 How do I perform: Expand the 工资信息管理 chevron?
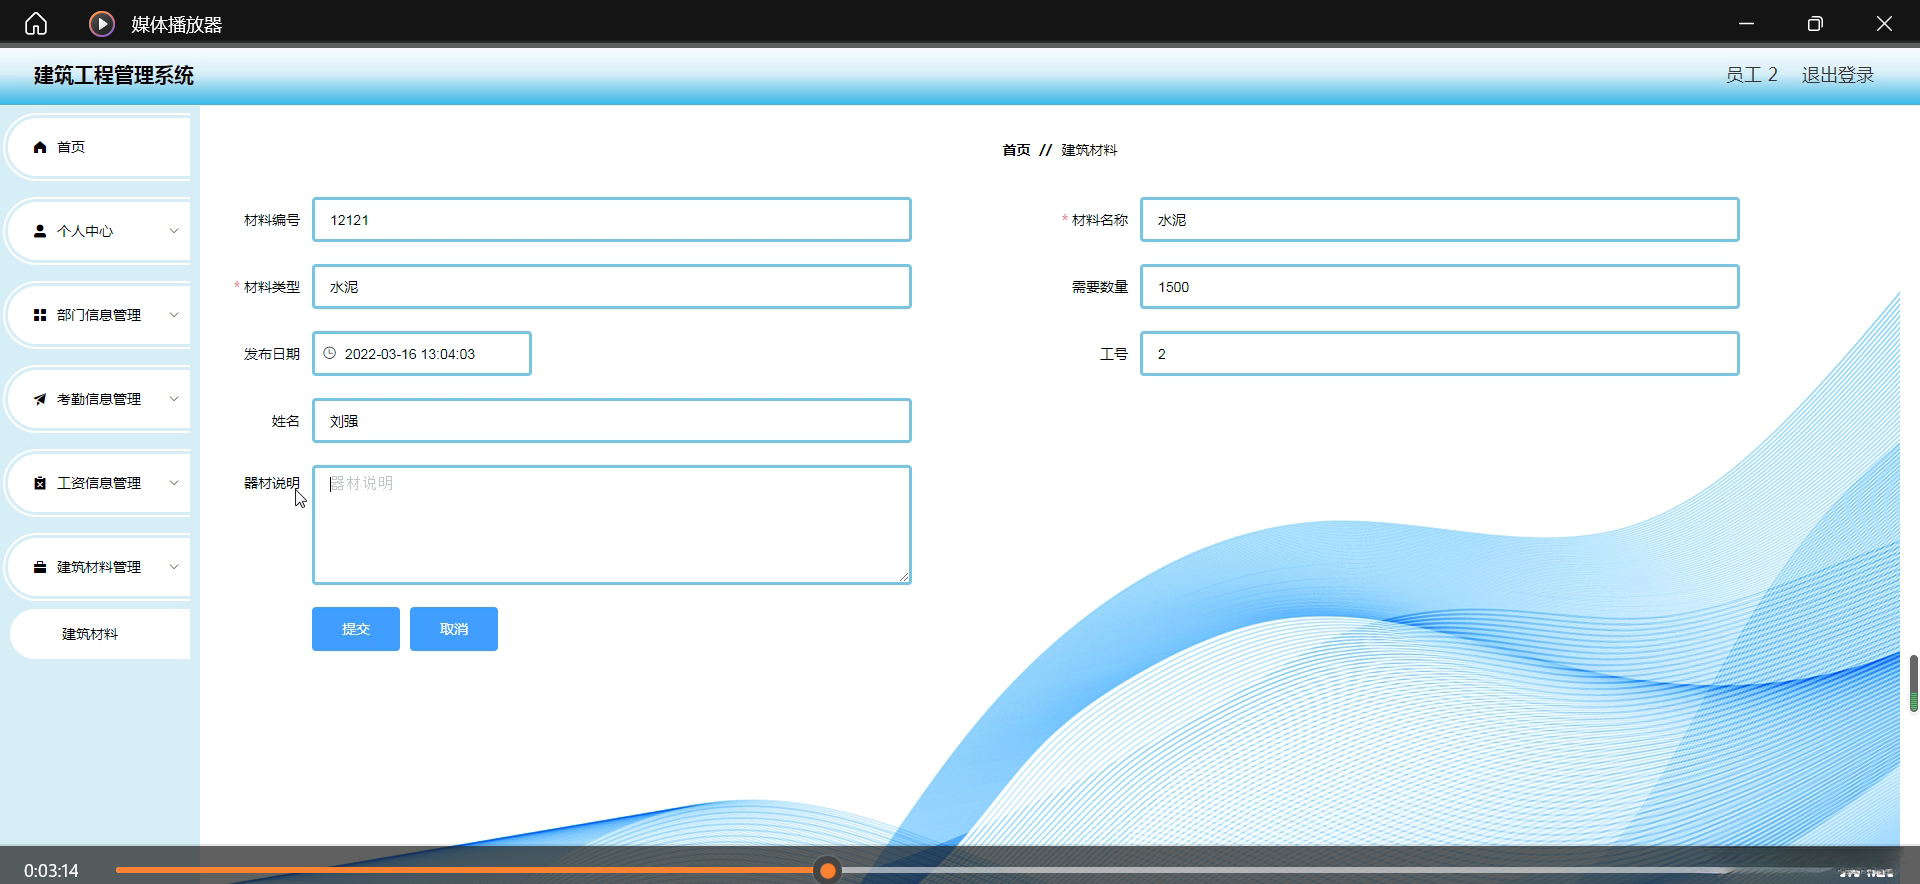click(174, 483)
